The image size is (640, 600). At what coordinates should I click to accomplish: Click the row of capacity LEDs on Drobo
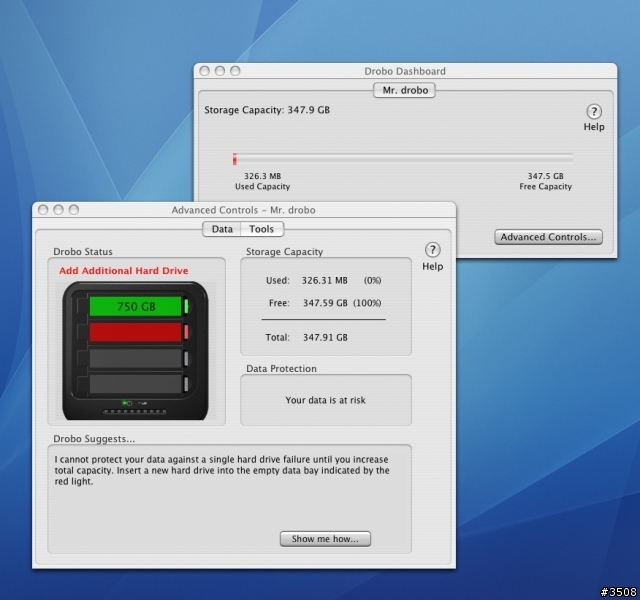coord(135,412)
